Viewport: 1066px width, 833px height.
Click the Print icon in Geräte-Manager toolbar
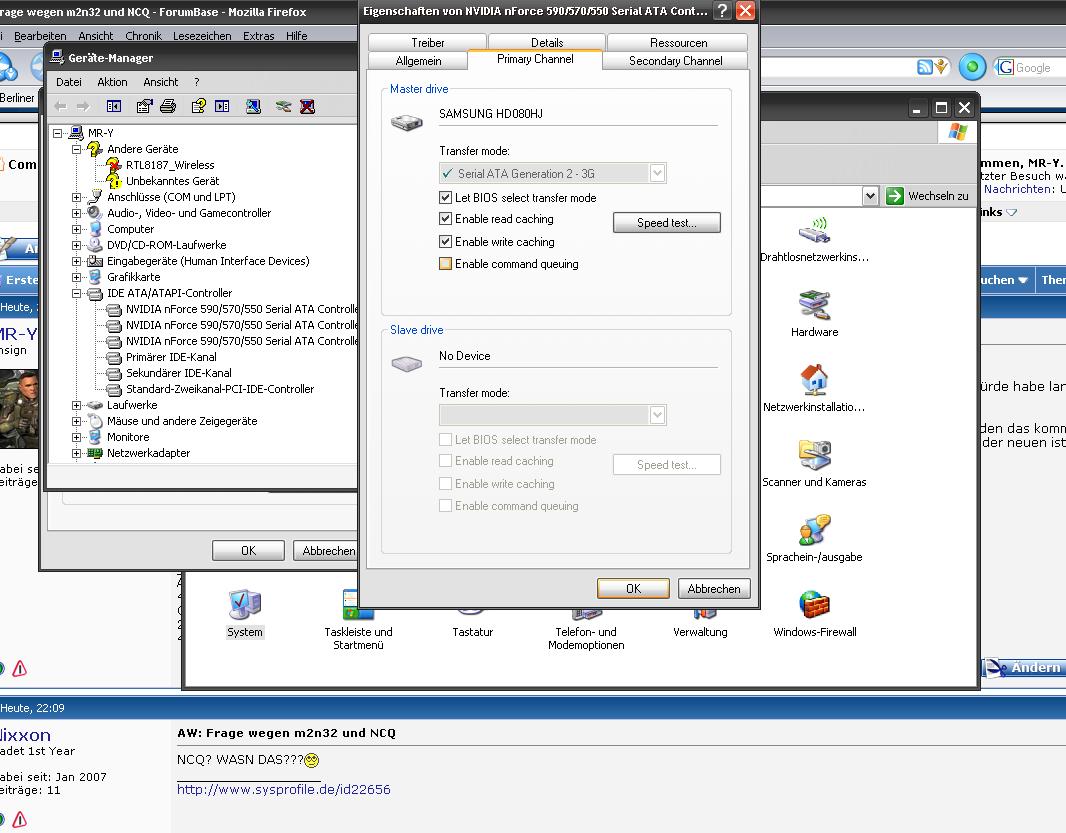168,106
